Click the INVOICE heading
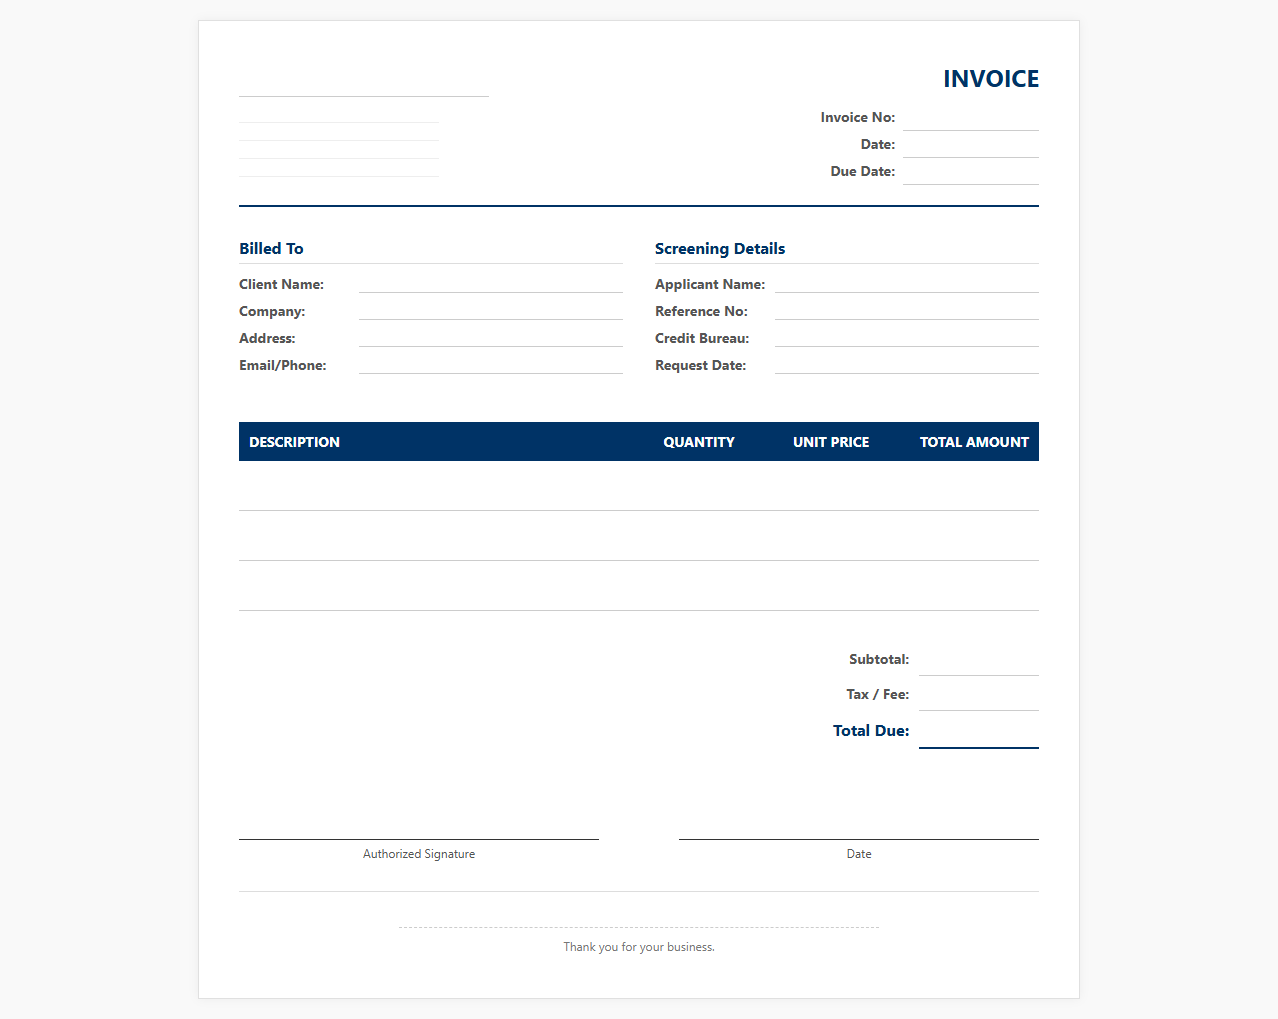 (x=991, y=79)
